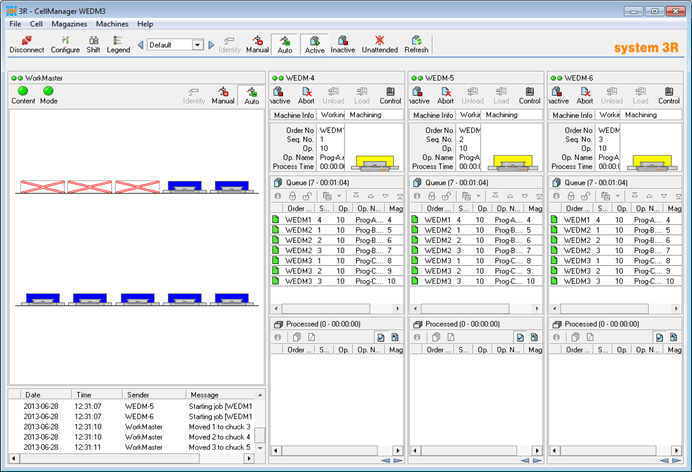Click the Unattended toolbar icon
692x472 pixels.
[380, 45]
